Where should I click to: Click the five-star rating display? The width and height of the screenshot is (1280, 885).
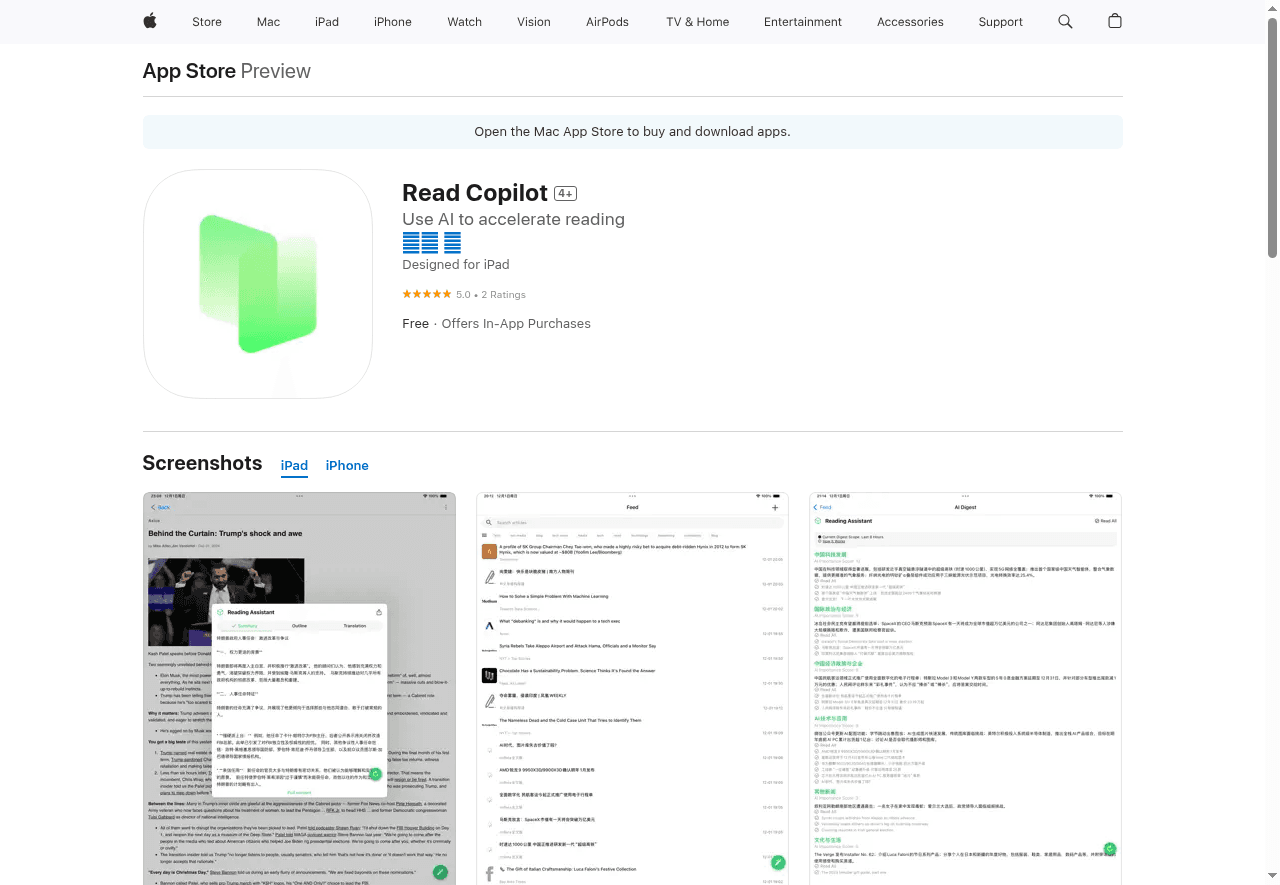(428, 294)
